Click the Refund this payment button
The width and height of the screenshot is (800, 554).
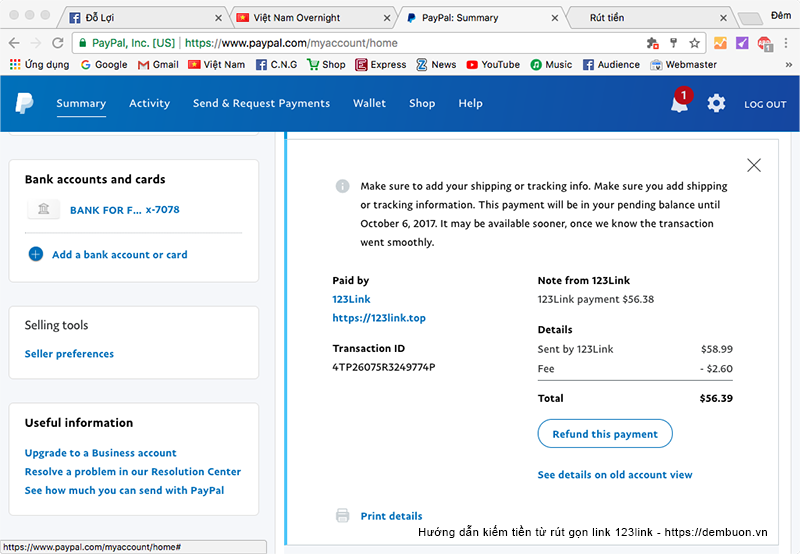point(605,434)
